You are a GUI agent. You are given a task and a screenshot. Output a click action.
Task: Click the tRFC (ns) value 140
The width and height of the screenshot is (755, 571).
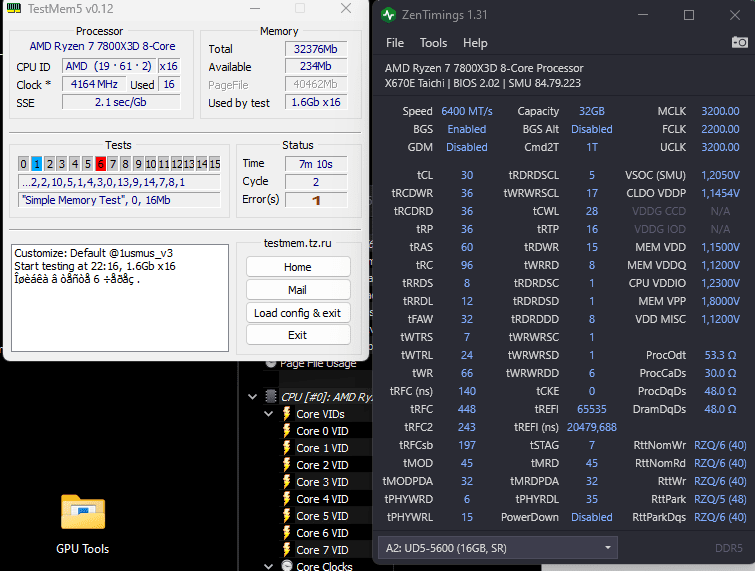tap(467, 391)
